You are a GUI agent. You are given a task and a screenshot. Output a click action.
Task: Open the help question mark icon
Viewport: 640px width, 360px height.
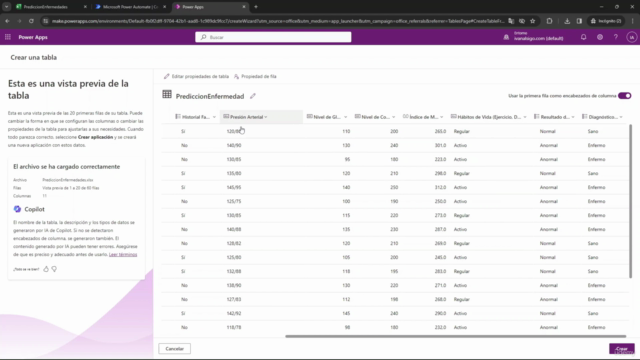click(616, 37)
